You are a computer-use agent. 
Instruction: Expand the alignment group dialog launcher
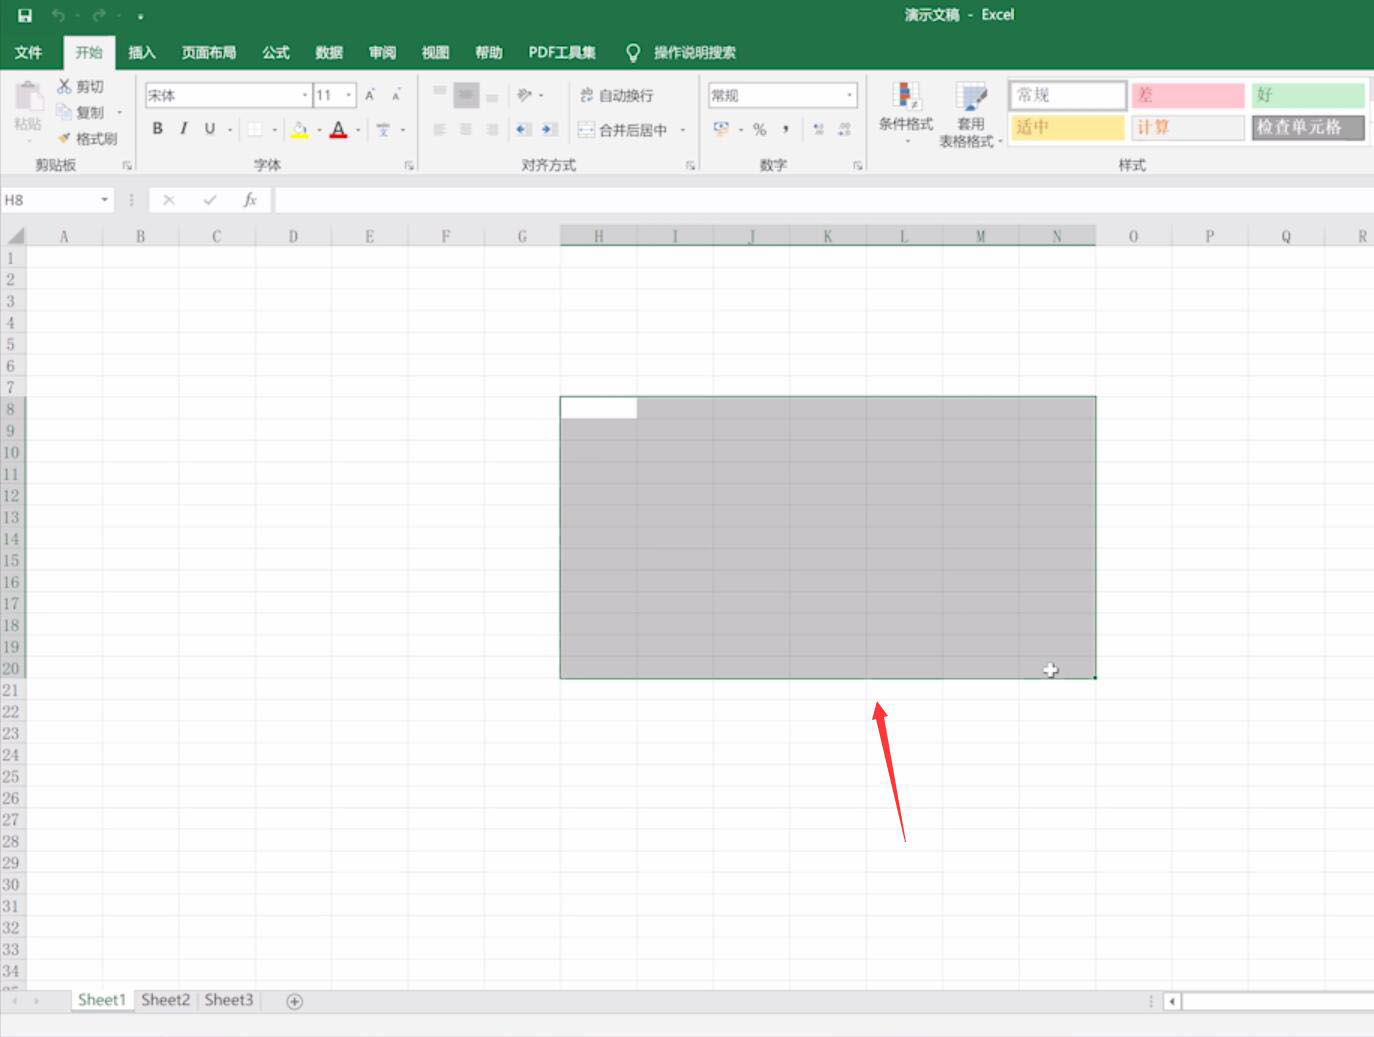pyautogui.click(x=690, y=165)
